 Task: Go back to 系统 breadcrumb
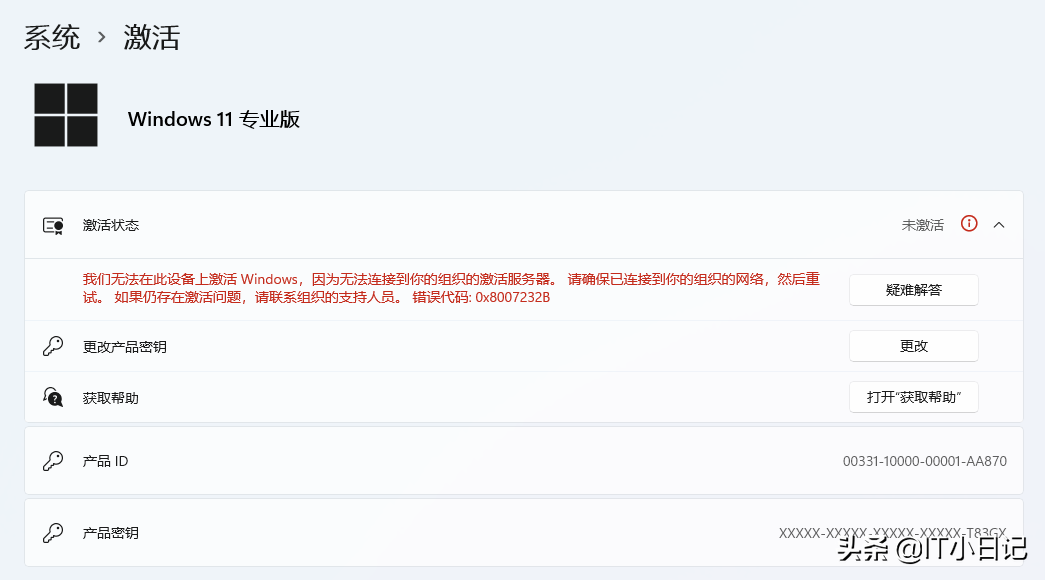(52, 37)
